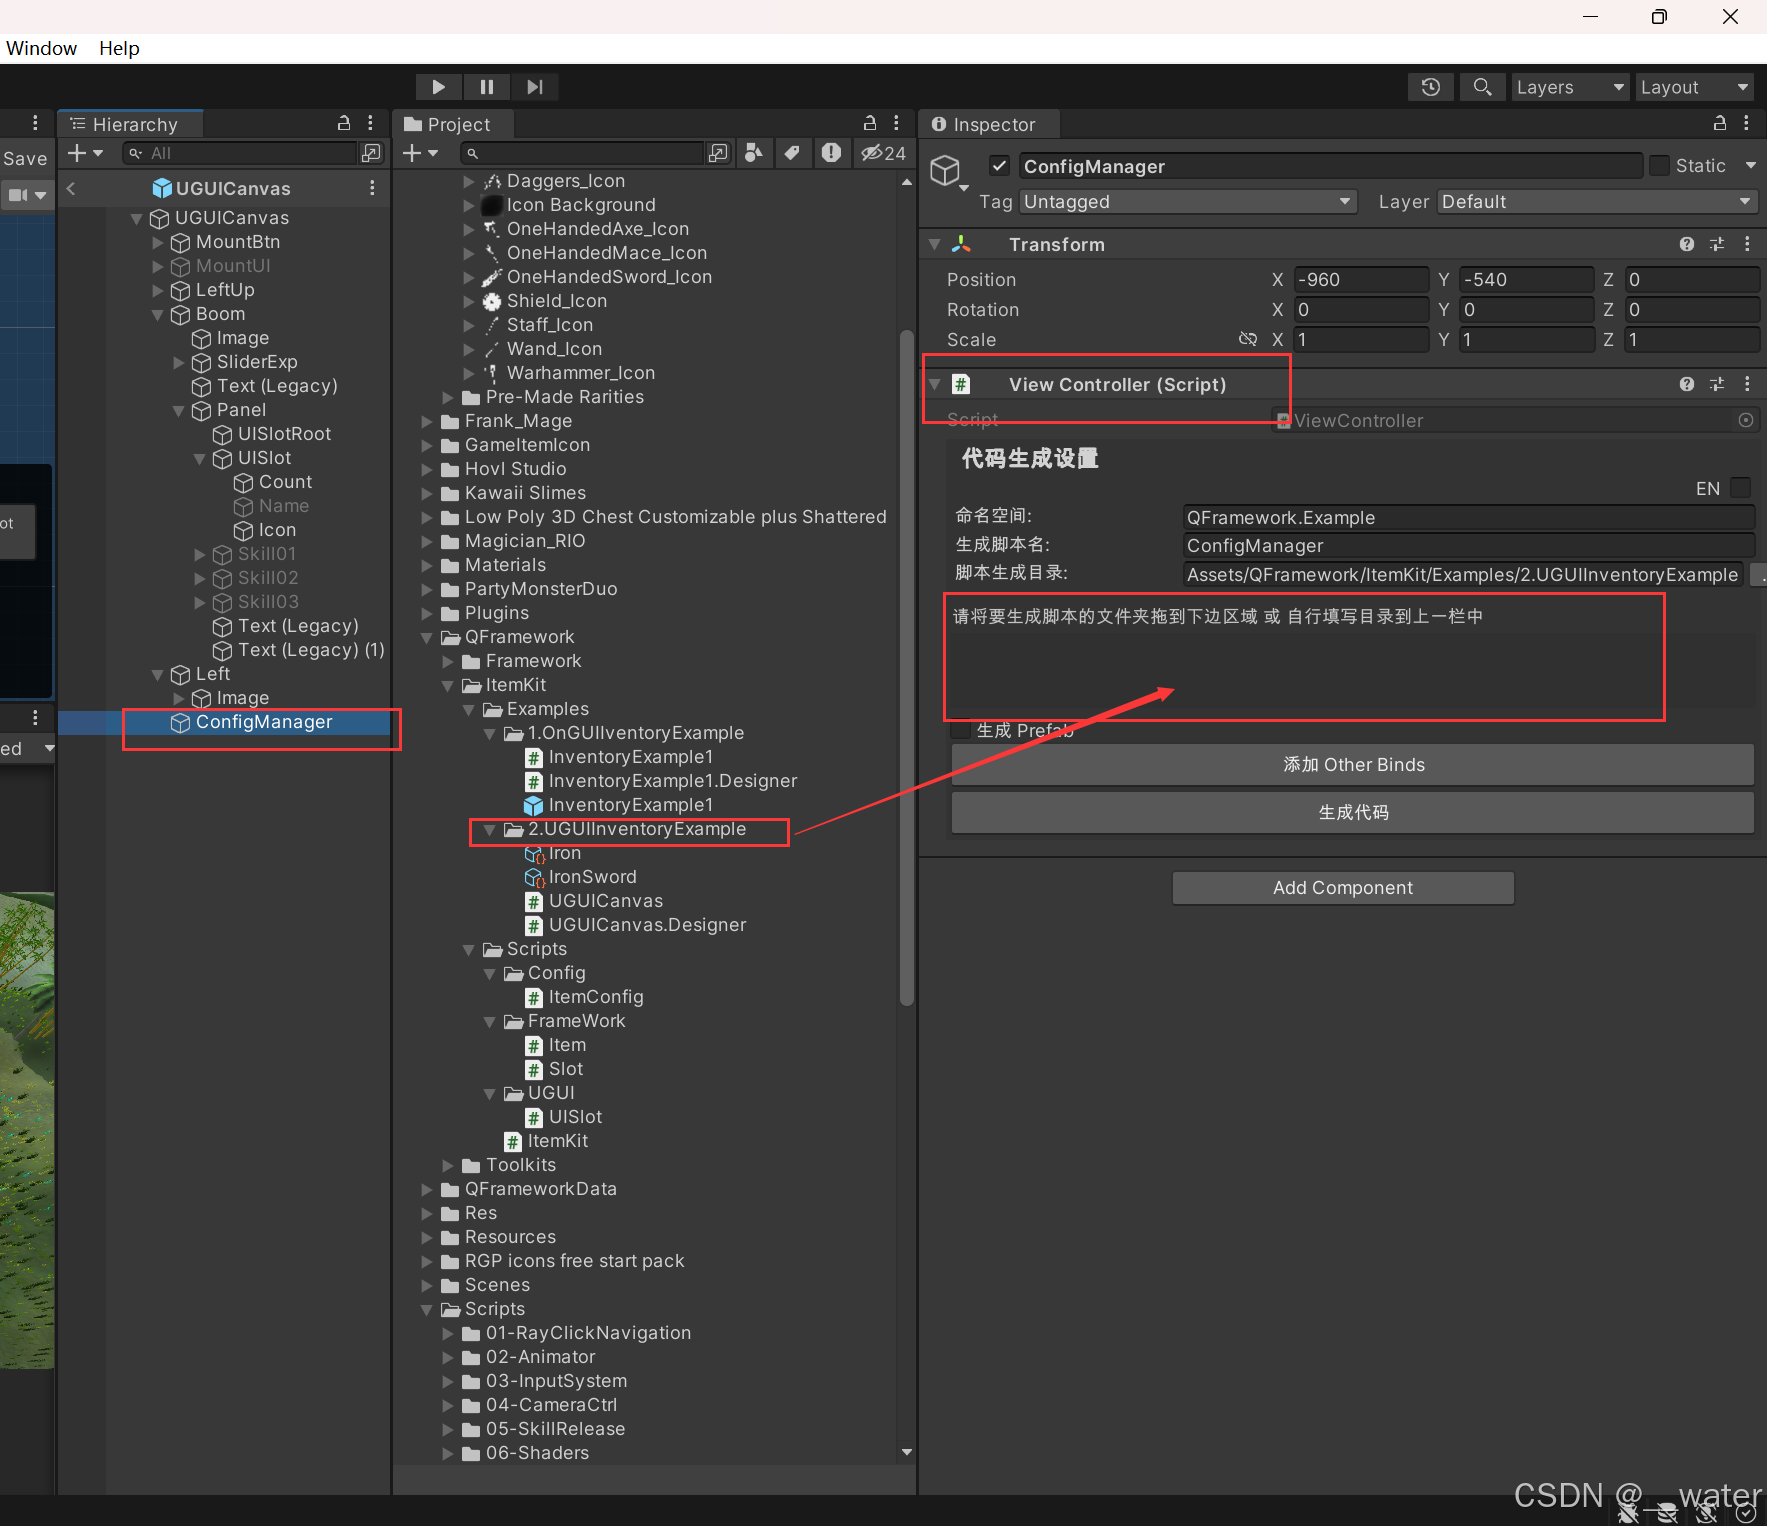Open View Controller help icon
Viewport: 1767px width, 1526px height.
pos(1687,384)
